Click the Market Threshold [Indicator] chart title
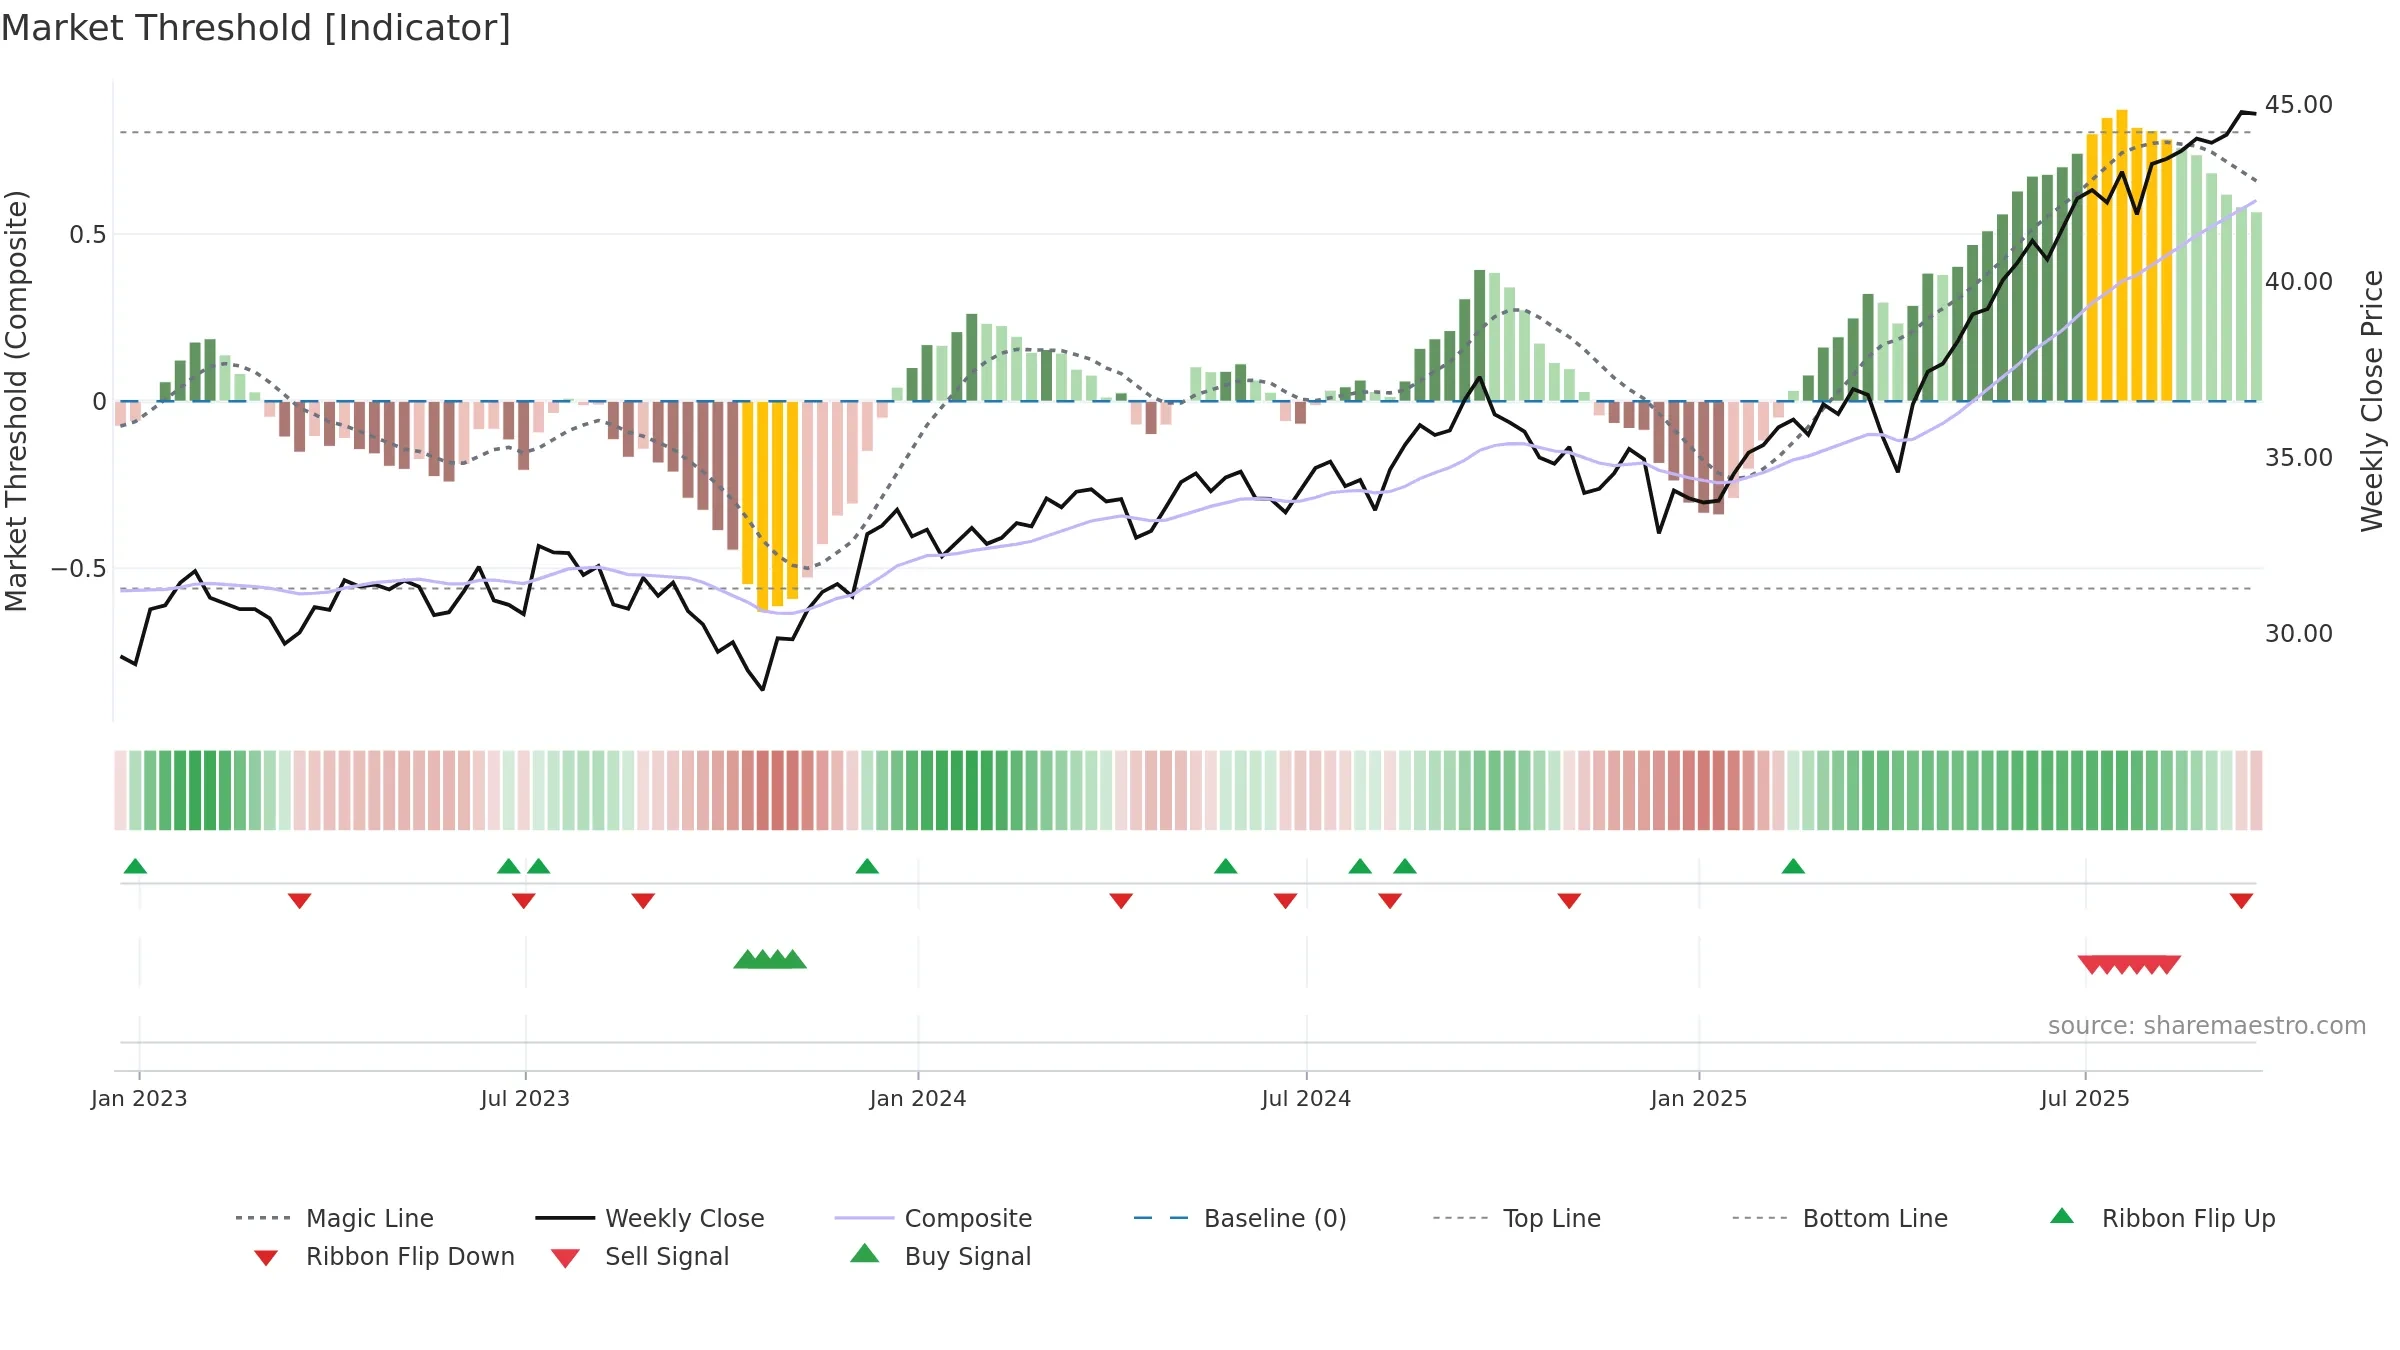This screenshot has width=2400, height=1350. tap(256, 28)
